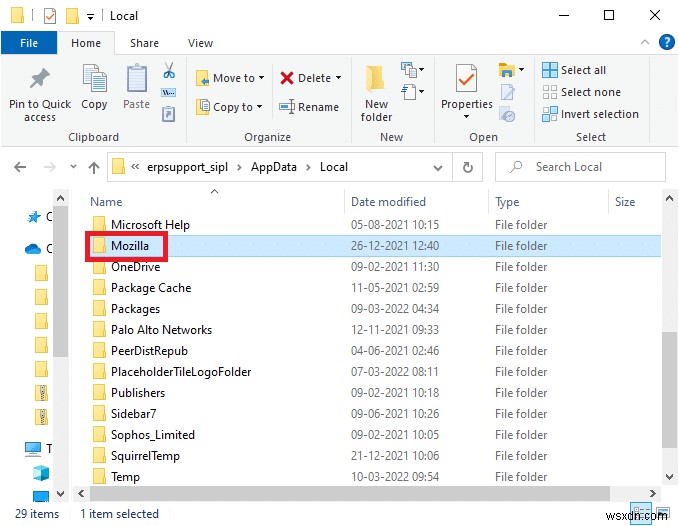This screenshot has width=679, height=526.
Task: Click the Refresh icon beside address bar
Action: pyautogui.click(x=468, y=167)
